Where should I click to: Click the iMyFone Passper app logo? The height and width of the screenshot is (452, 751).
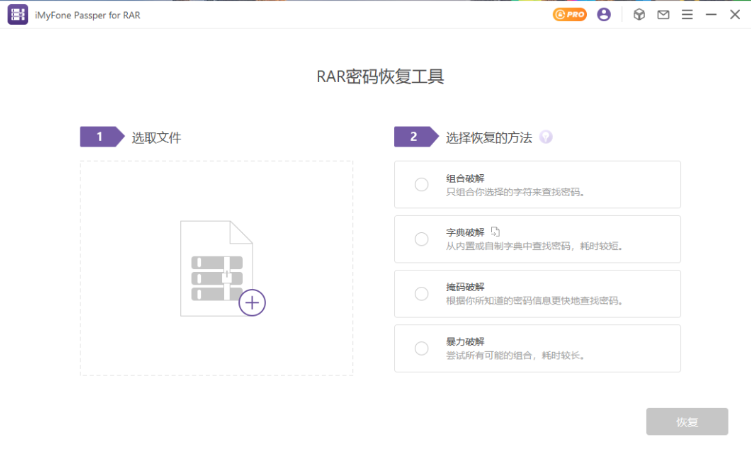pos(18,15)
